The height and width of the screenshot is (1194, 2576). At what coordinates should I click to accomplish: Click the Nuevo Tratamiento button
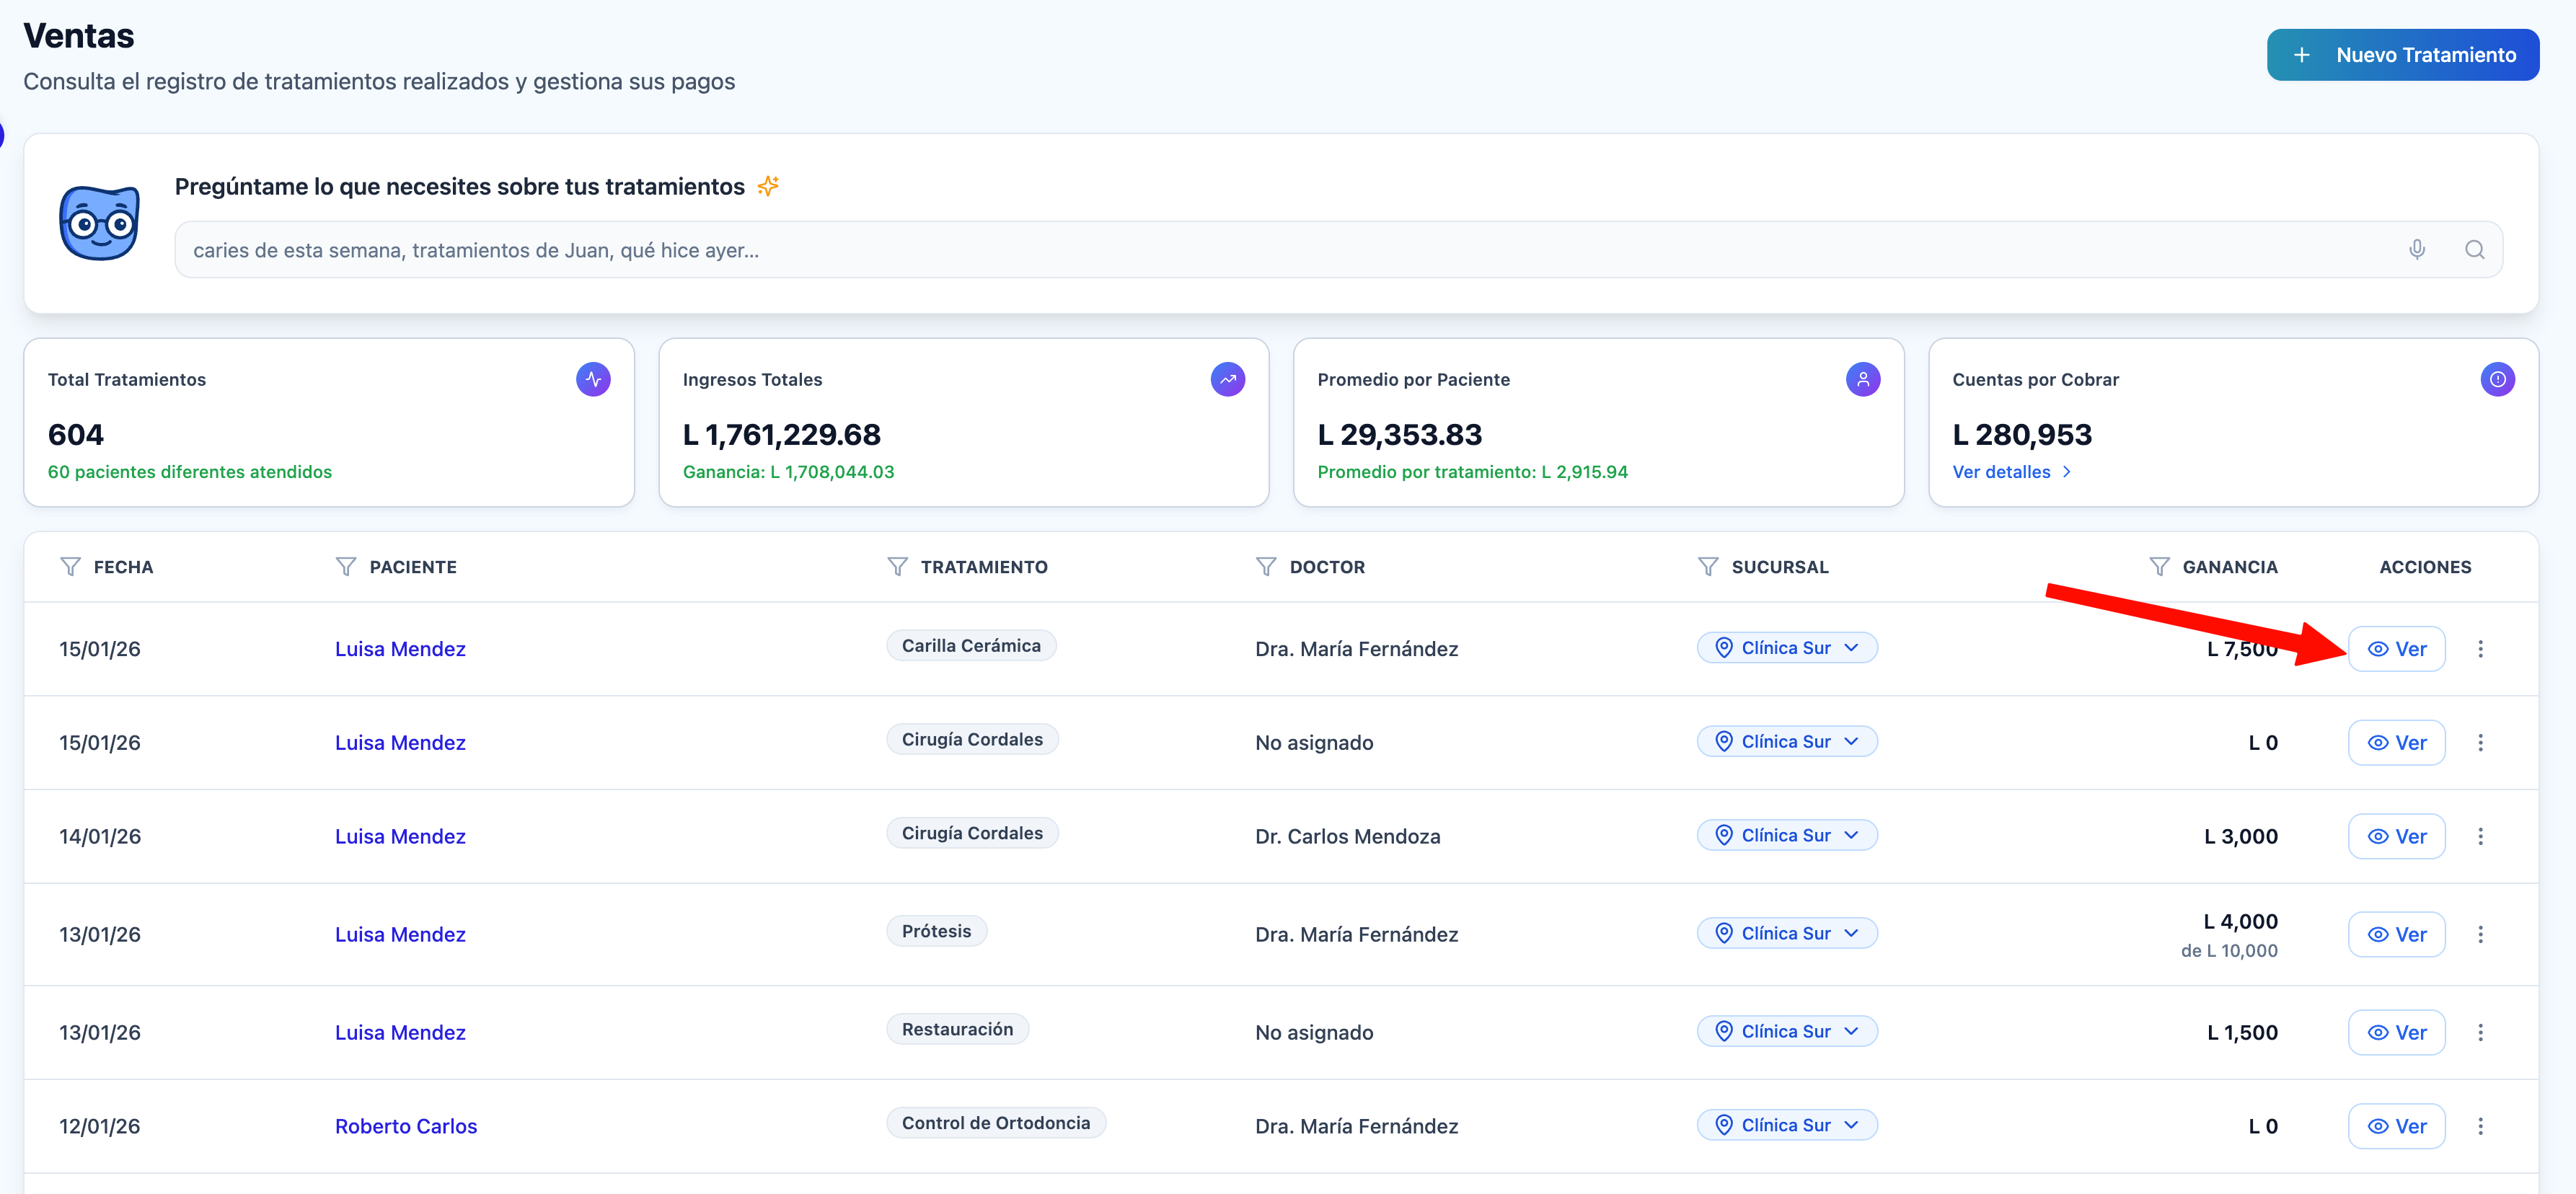click(x=2402, y=55)
